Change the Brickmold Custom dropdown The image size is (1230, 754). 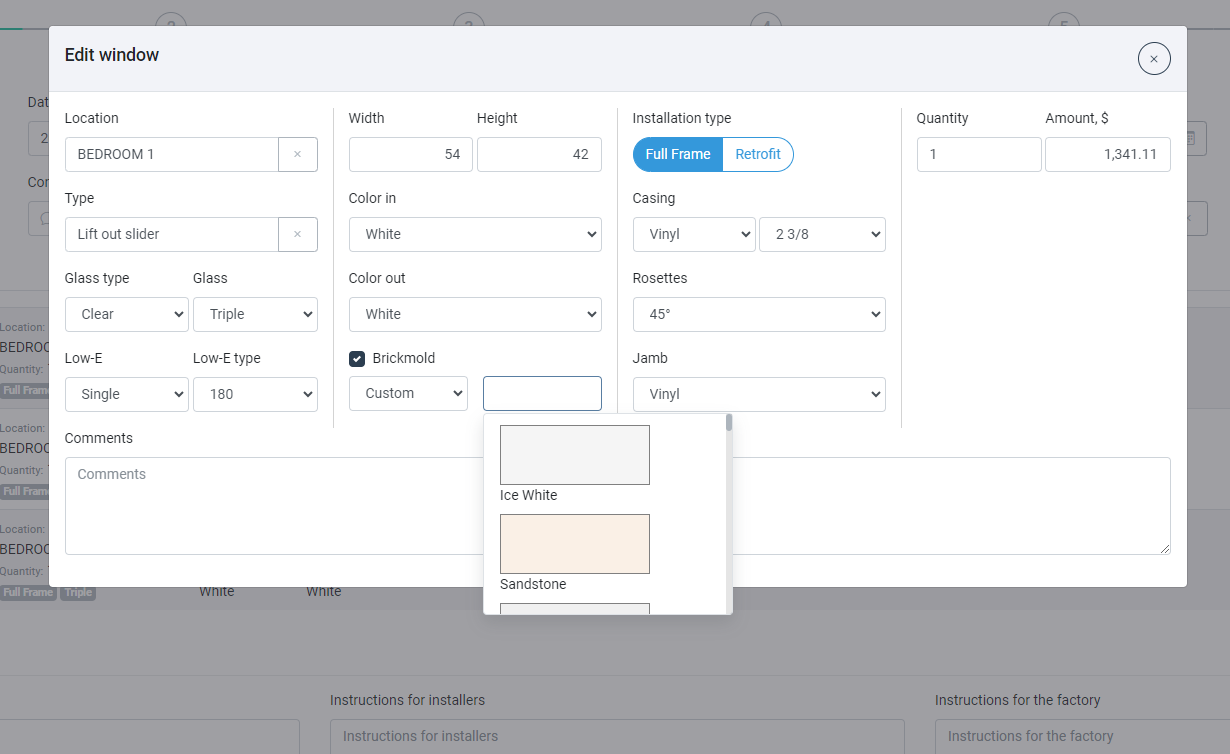tap(408, 393)
